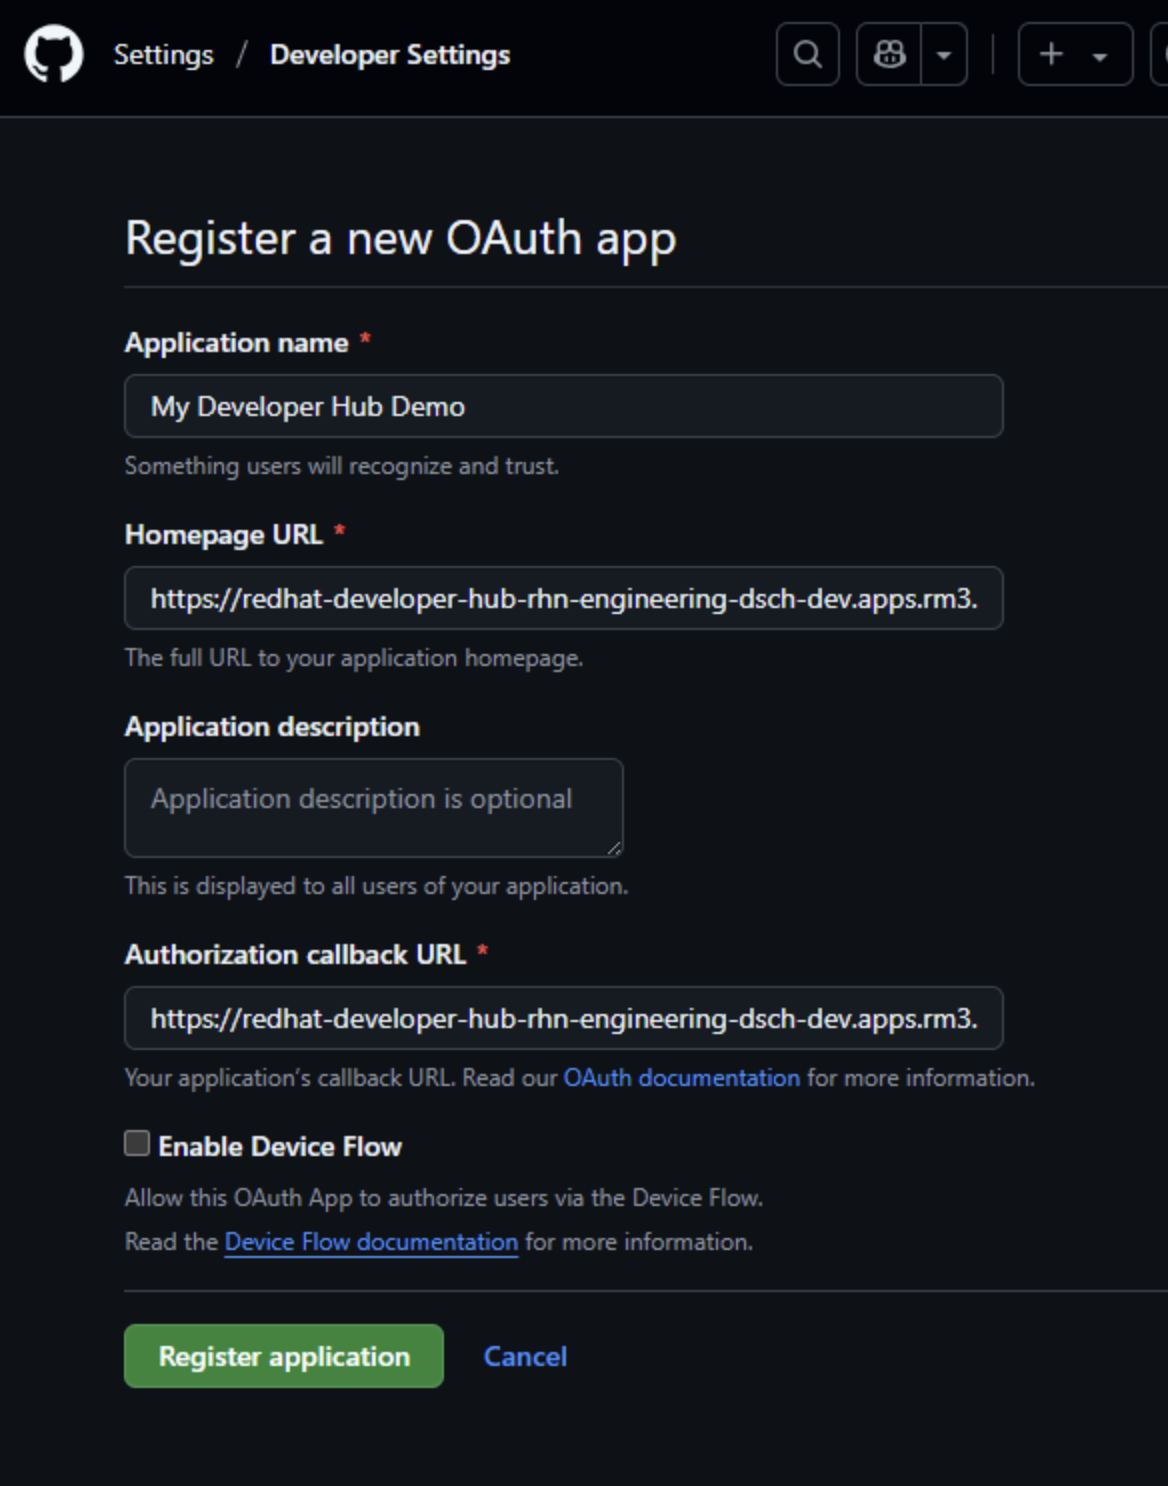Image resolution: width=1168 pixels, height=1486 pixels.
Task: Click the Cancel link
Action: [525, 1356]
